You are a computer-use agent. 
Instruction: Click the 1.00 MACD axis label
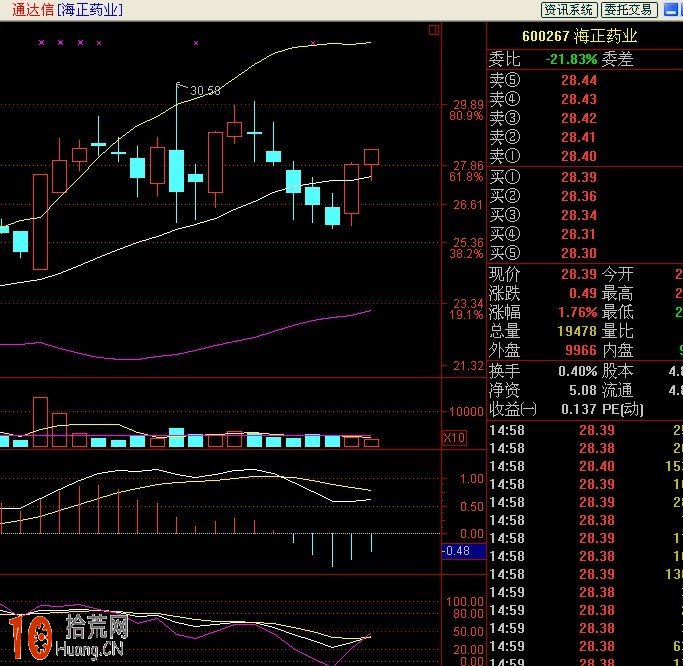click(x=472, y=479)
